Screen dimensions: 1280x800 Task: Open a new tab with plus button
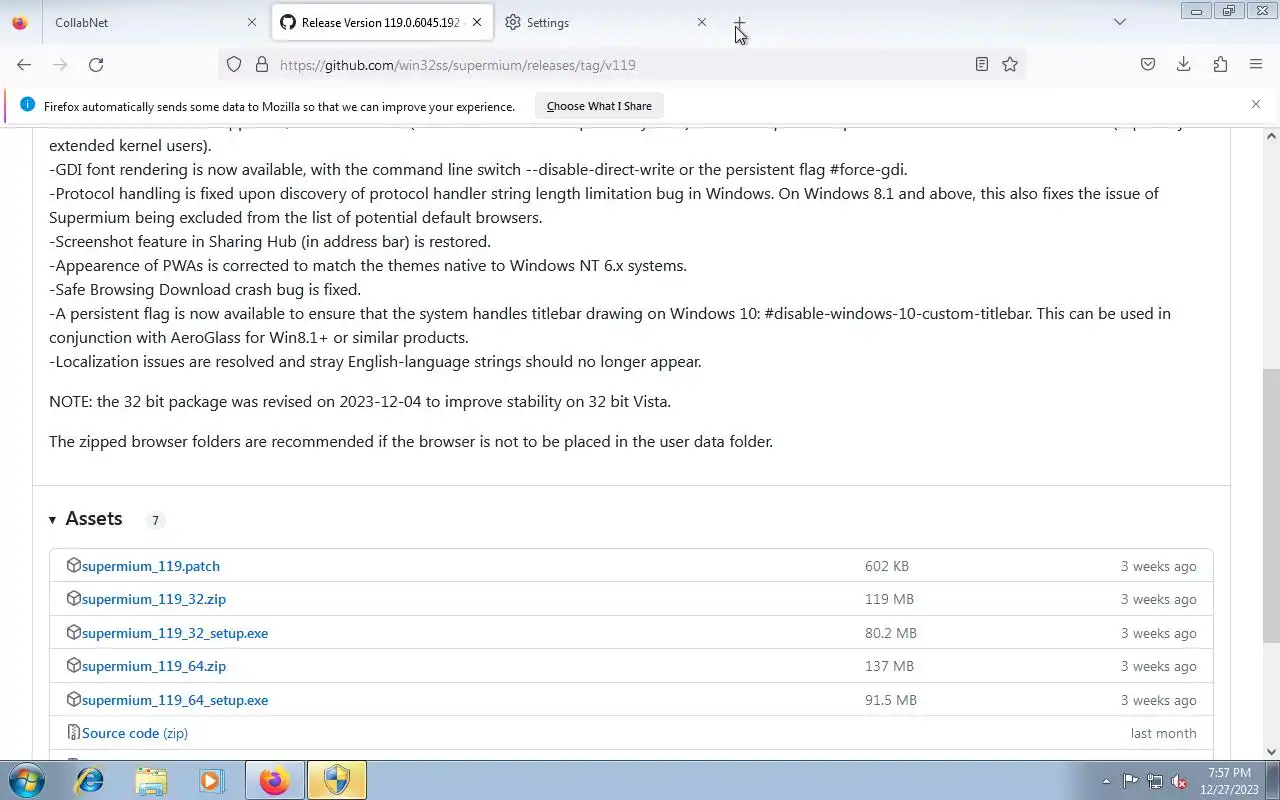739,22
